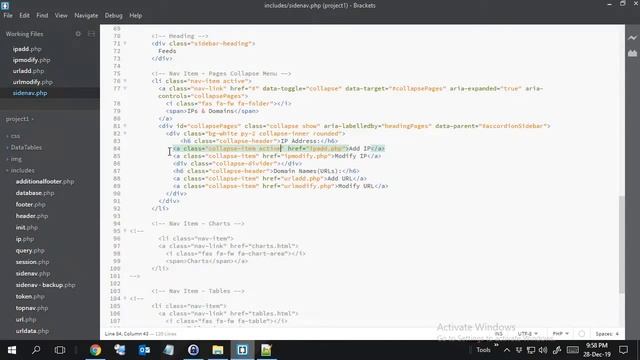The image size is (640, 360).
Task: Open the project1 project dropdown
Action: [20, 119]
